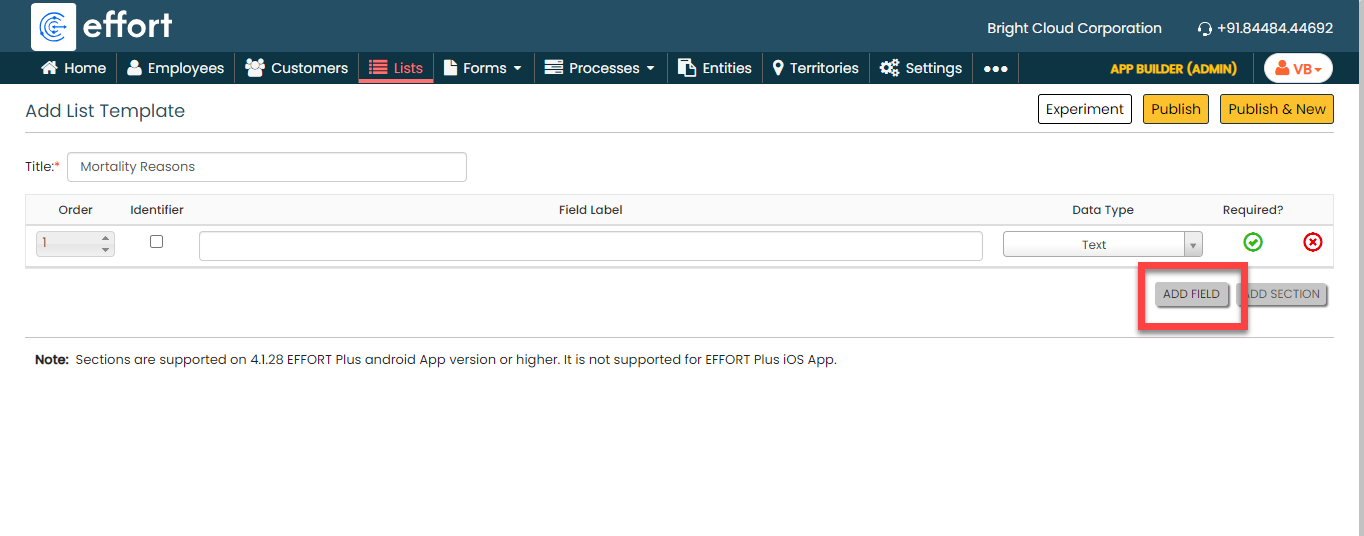Click the headset phone support icon
This screenshot has width=1364, height=536.
(x=1204, y=29)
